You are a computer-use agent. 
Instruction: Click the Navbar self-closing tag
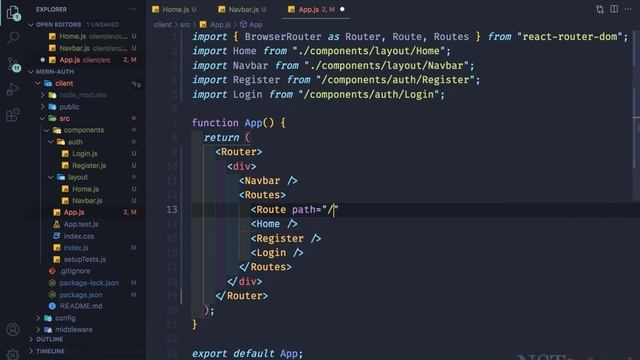pos(268,181)
